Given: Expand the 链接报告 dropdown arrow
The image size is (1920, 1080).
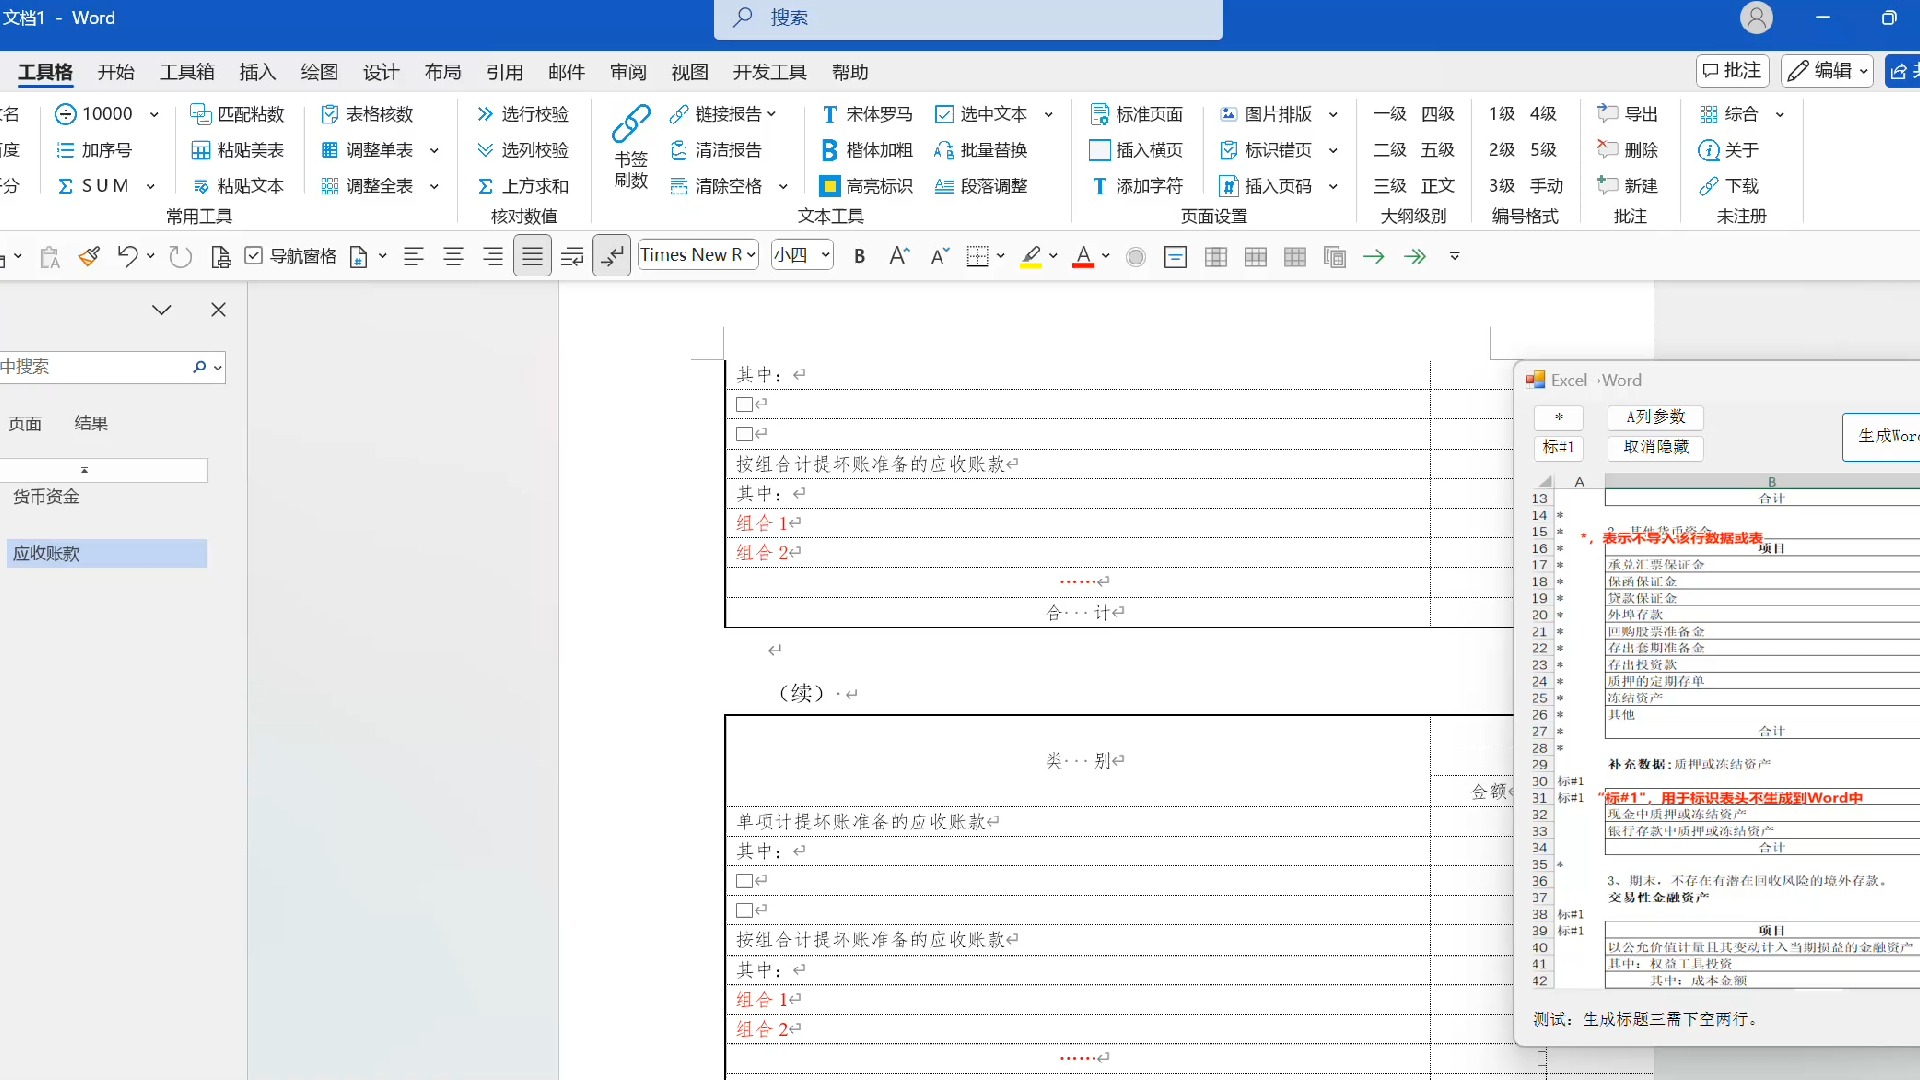Looking at the screenshot, I should pos(772,114).
